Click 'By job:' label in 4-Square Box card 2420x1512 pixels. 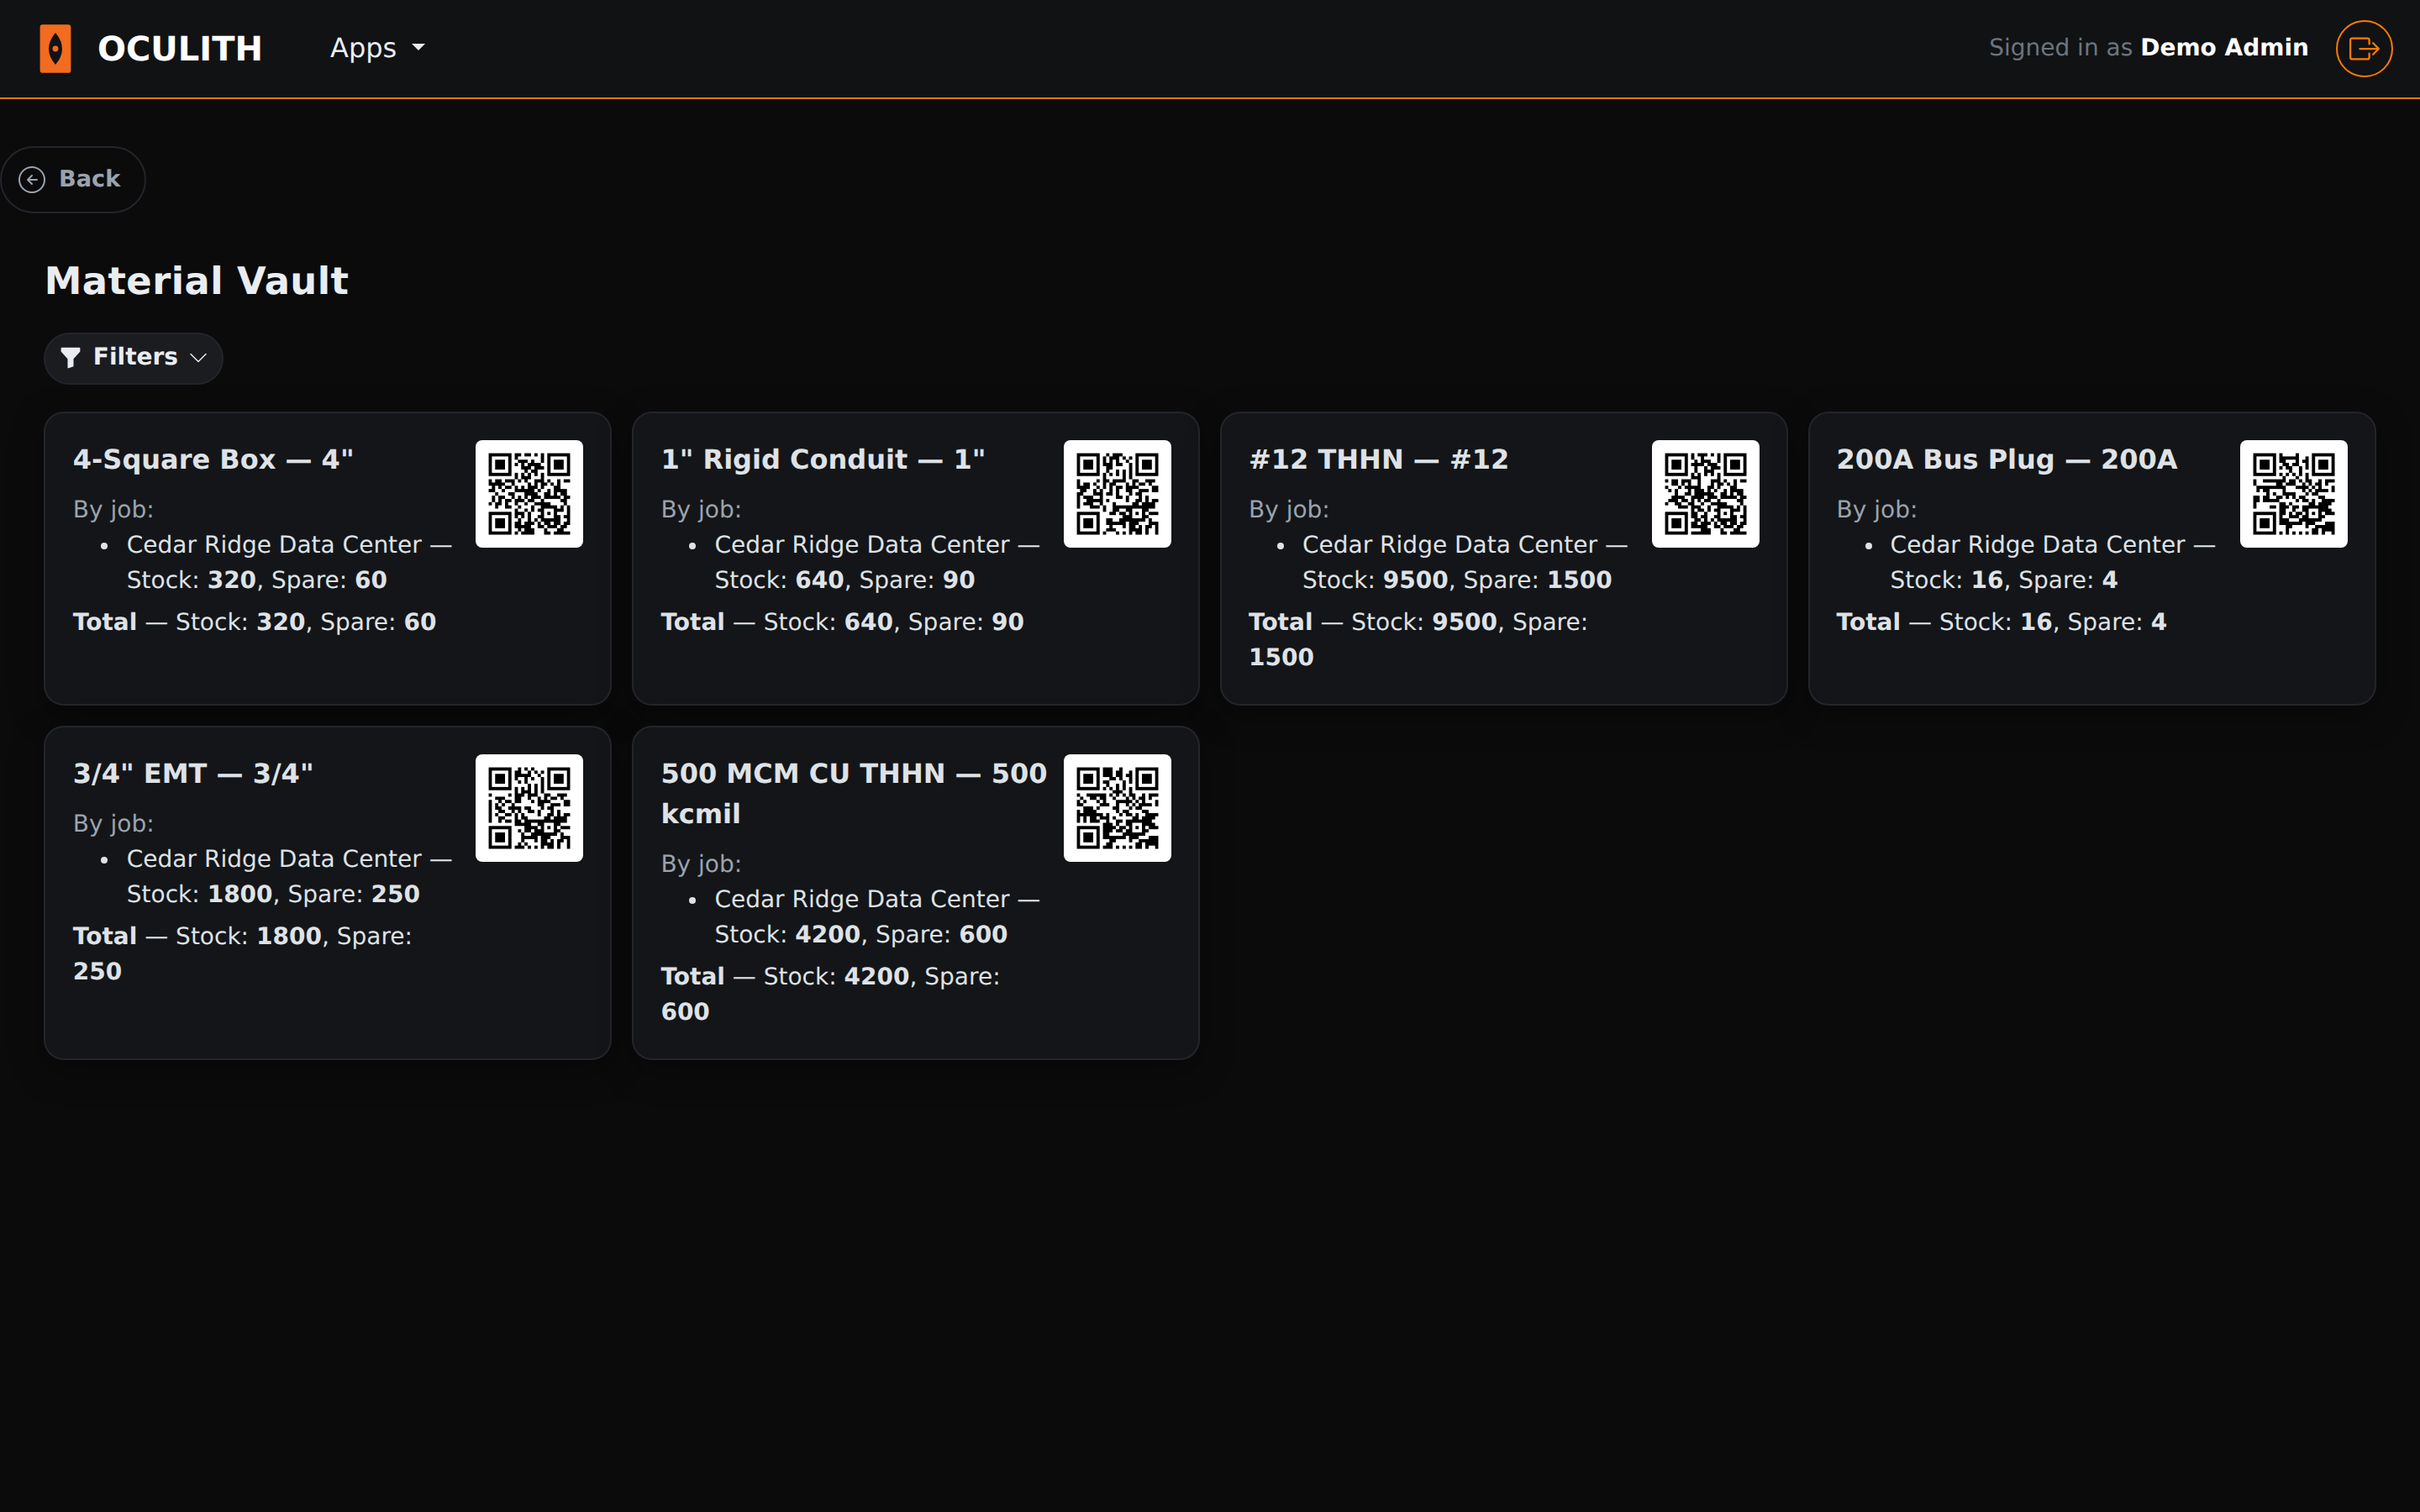click(x=113, y=509)
